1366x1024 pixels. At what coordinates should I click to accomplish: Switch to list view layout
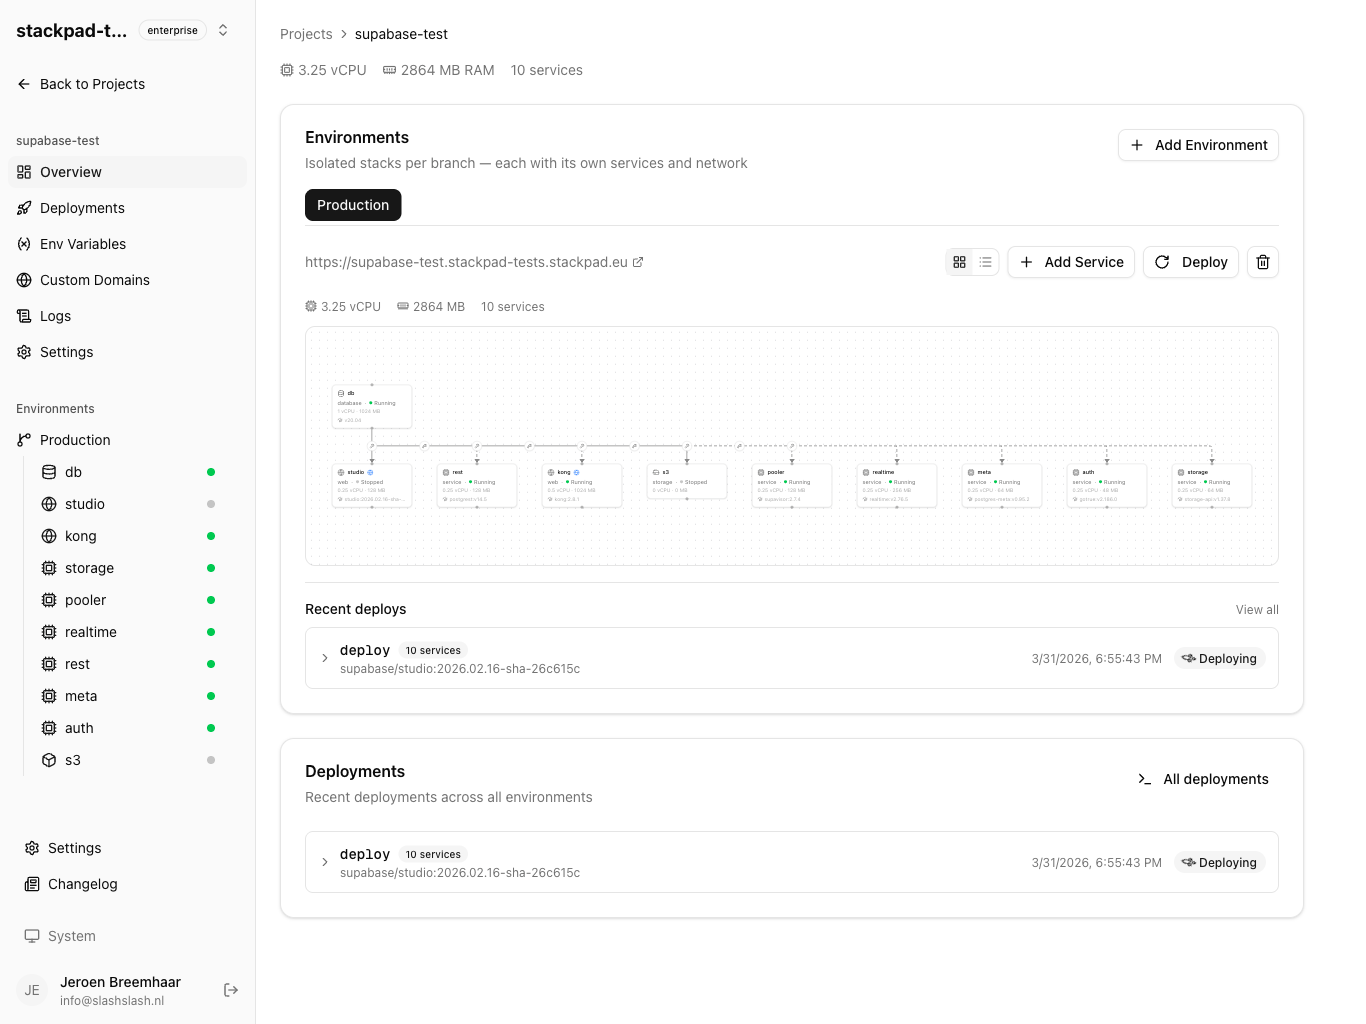tap(985, 262)
